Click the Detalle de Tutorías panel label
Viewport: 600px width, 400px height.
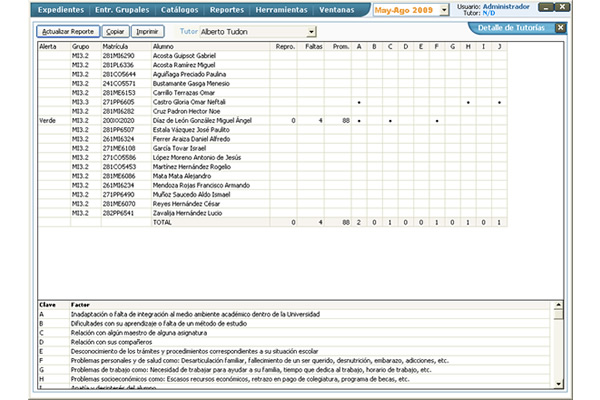click(511, 28)
